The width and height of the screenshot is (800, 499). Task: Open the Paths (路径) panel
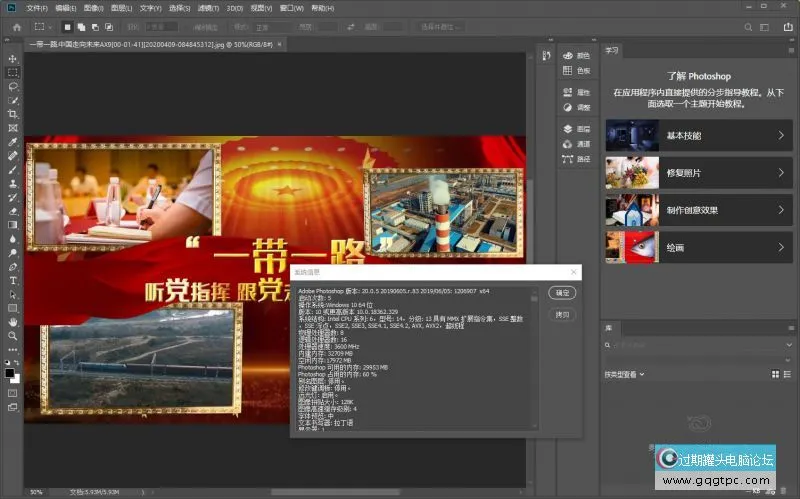pos(577,159)
